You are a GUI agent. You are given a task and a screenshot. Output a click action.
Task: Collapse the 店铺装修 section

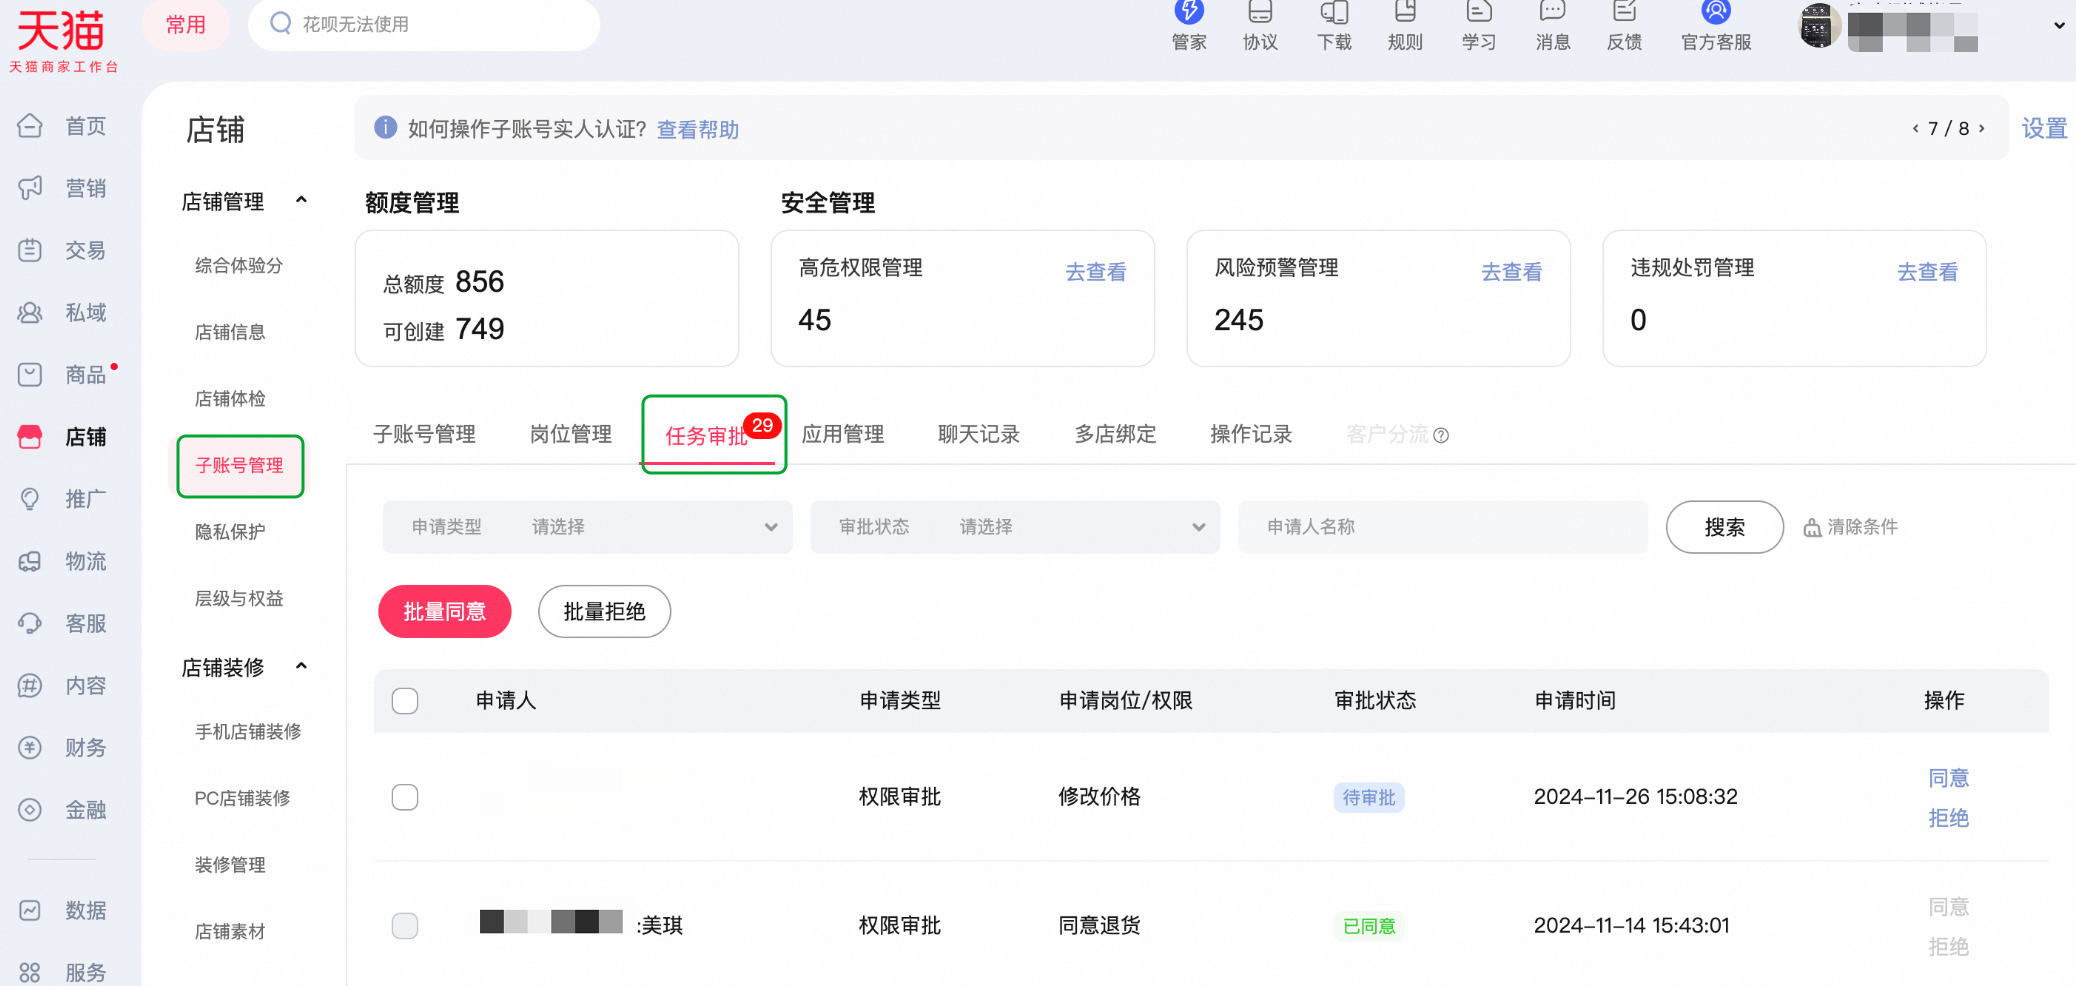302,666
